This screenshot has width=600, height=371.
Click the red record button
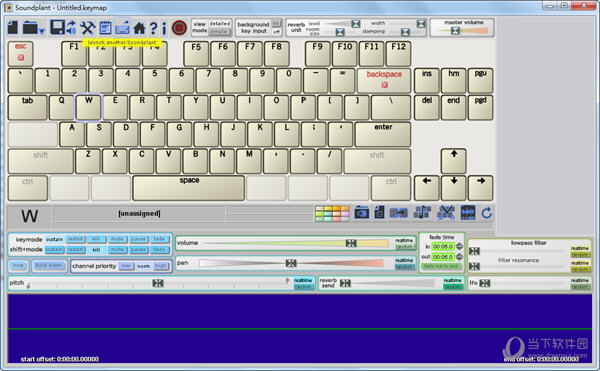click(179, 28)
